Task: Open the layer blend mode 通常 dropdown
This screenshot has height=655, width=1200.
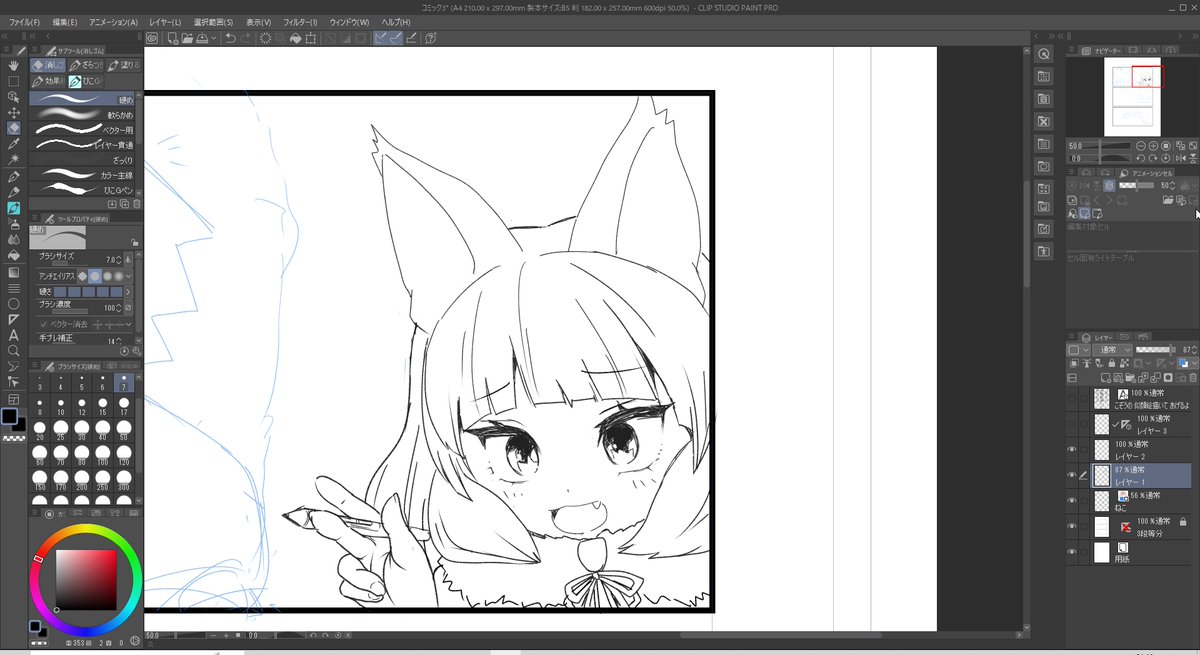Action: tap(1112, 350)
